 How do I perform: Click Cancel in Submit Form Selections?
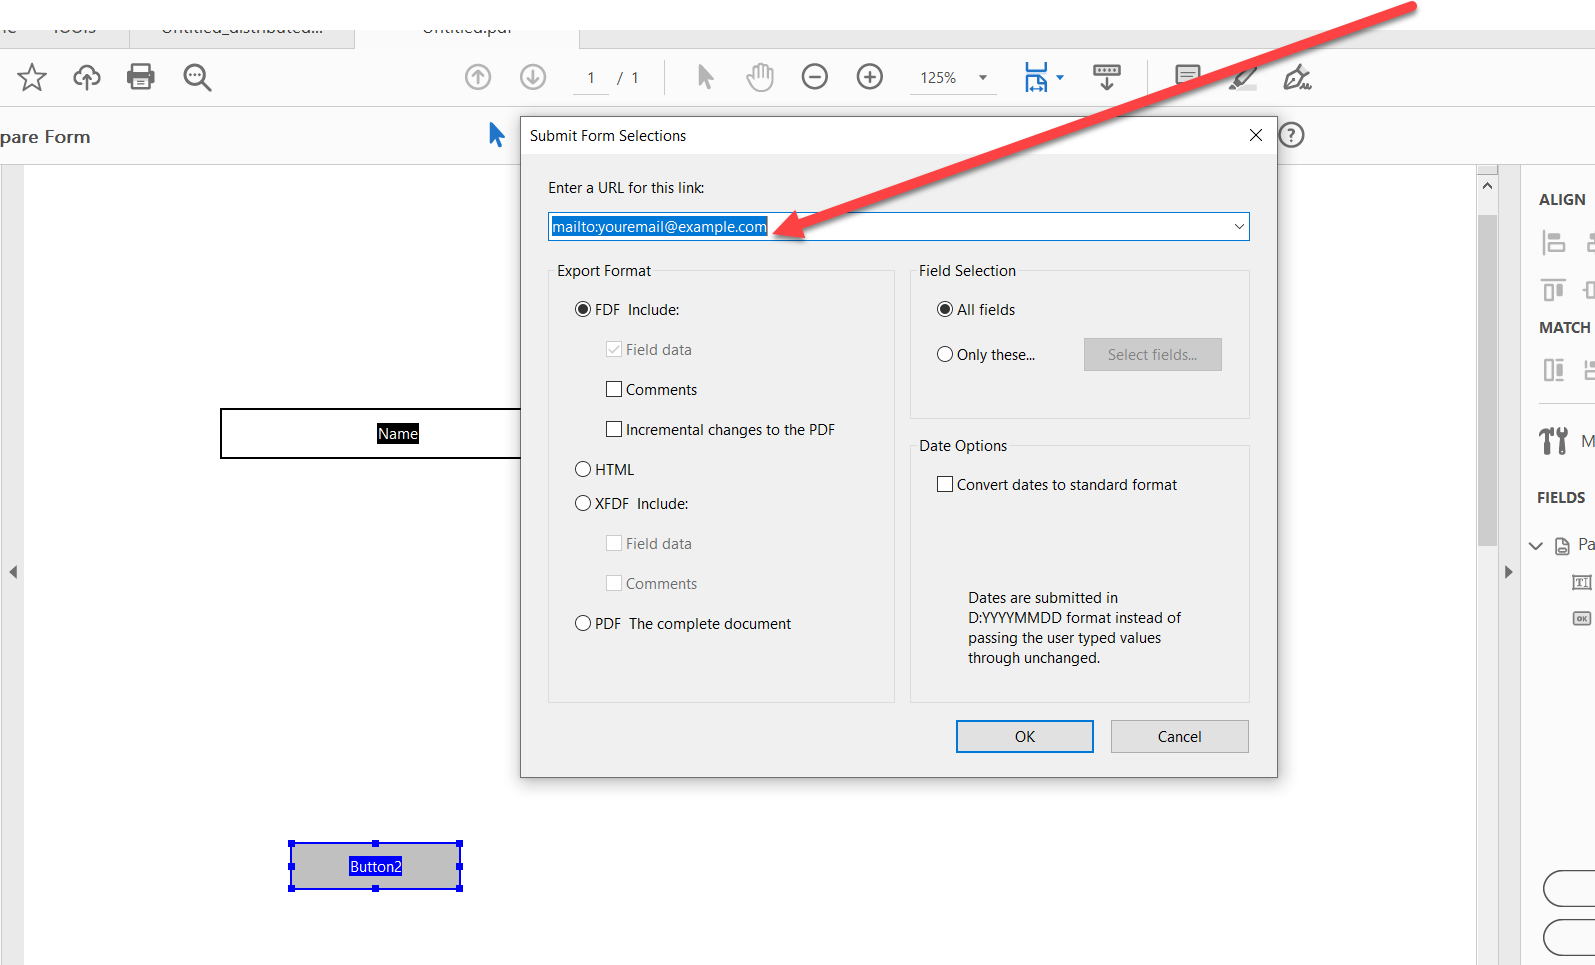click(x=1180, y=737)
